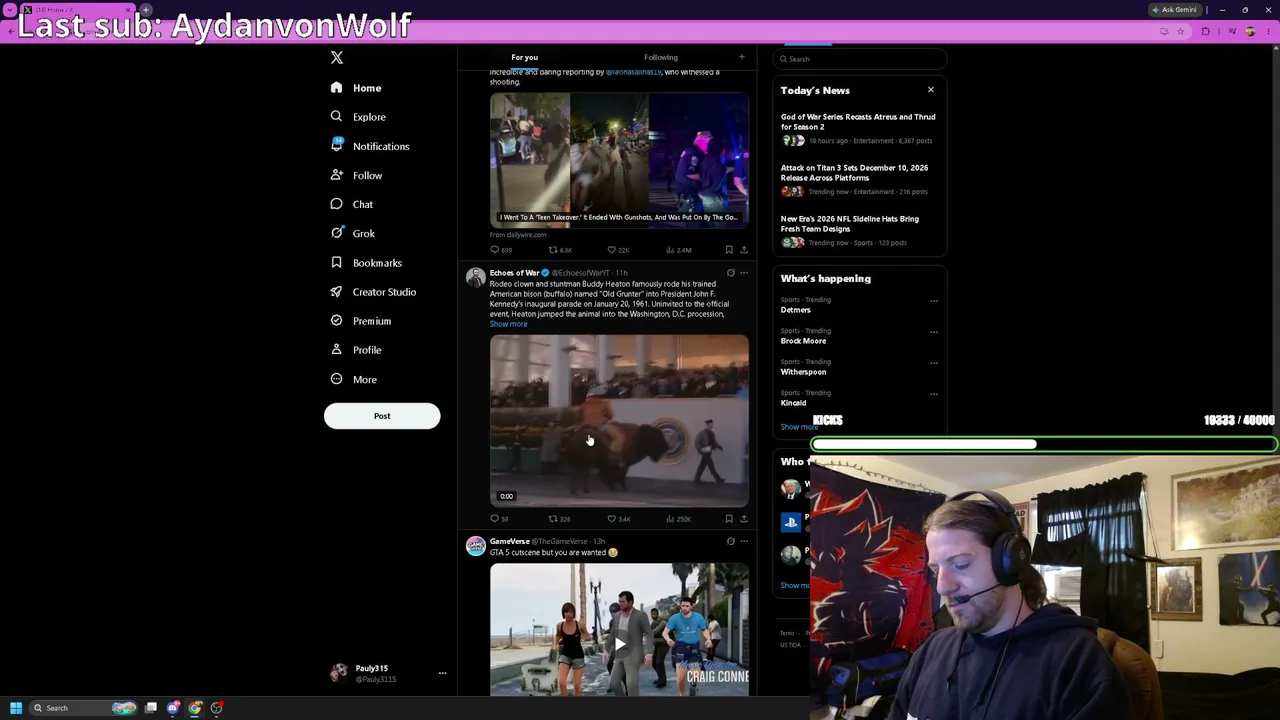Image resolution: width=1280 pixels, height=720 pixels.
Task: Open Windows Start menu
Action: click(16, 708)
